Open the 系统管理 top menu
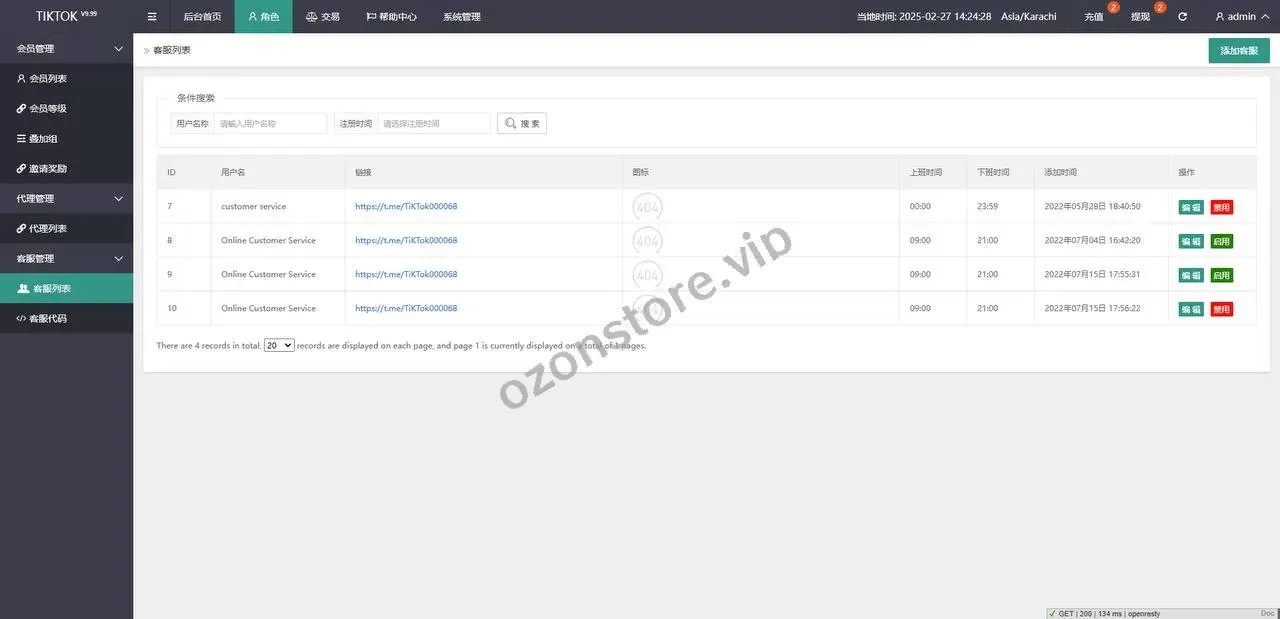This screenshot has width=1280, height=619. point(461,17)
